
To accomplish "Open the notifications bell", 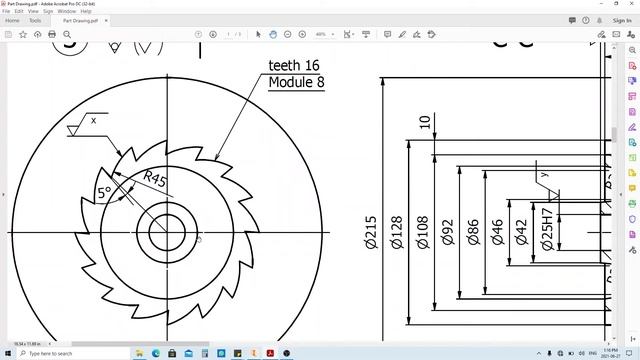I will pyautogui.click(x=600, y=20).
